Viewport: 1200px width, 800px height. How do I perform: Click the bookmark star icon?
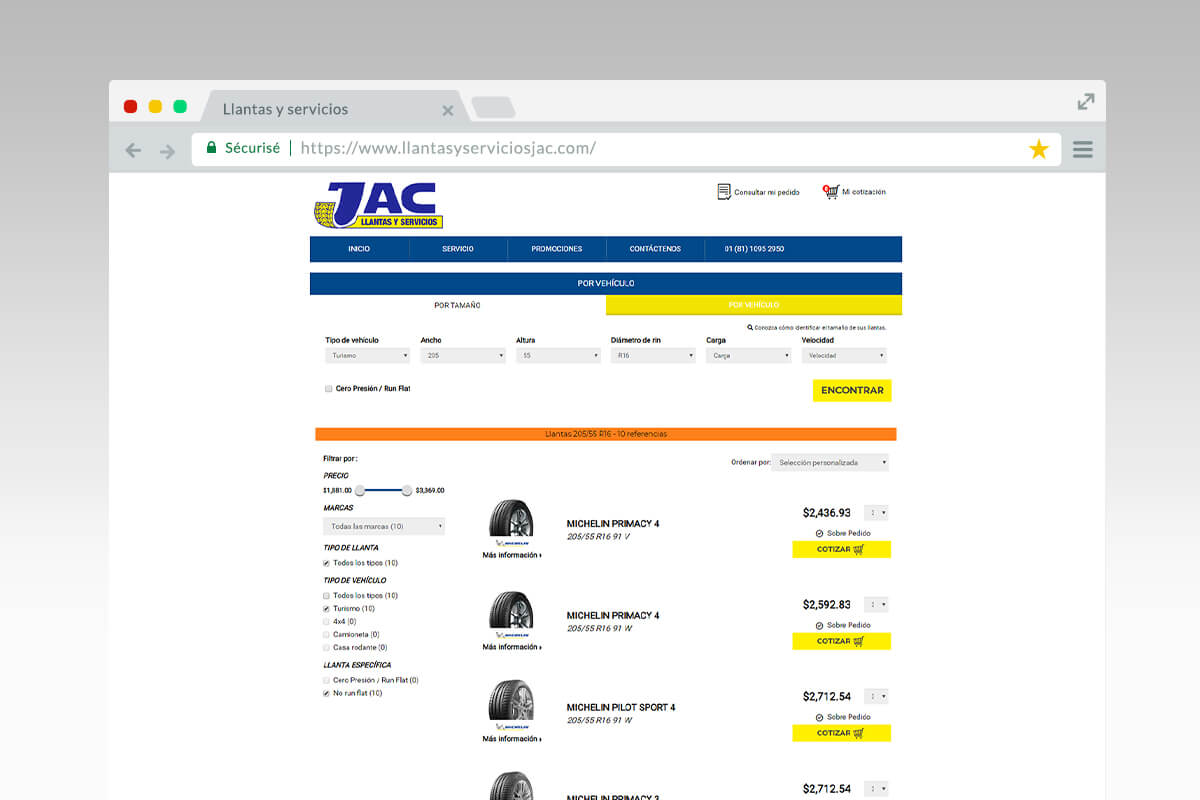pos(1039,150)
